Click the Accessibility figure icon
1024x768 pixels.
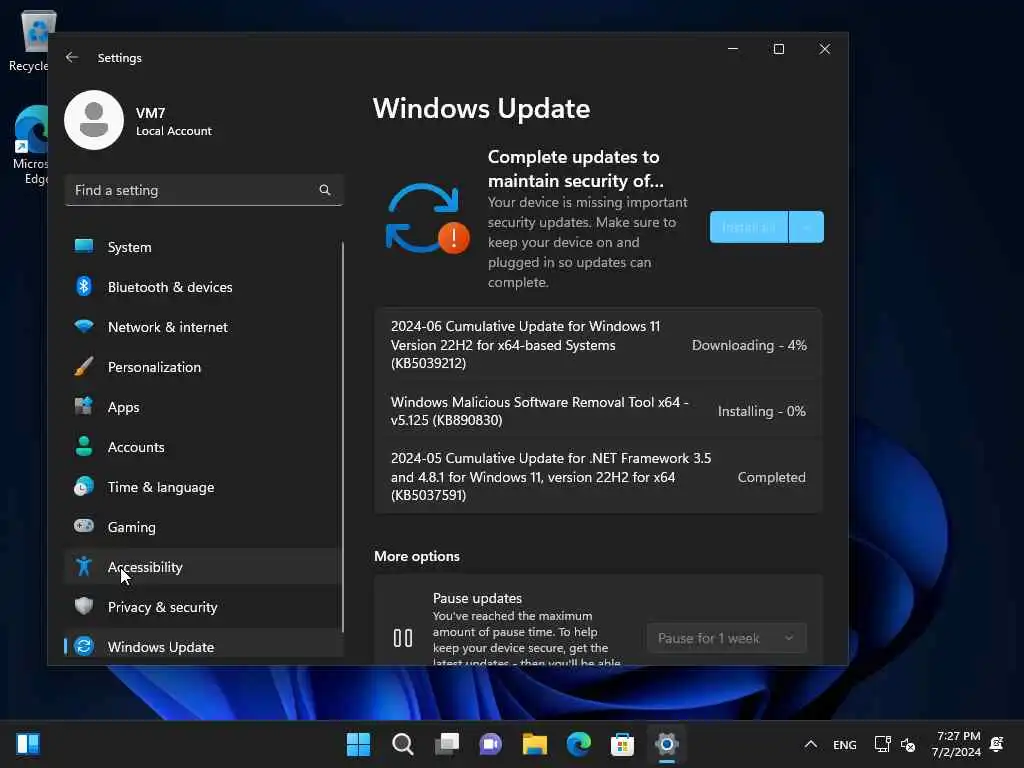click(84, 566)
